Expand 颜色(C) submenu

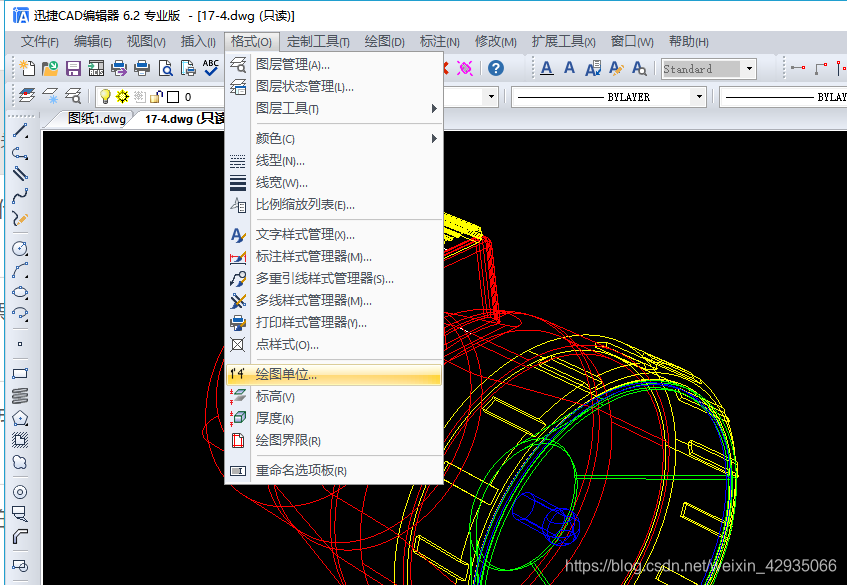tap(334, 139)
